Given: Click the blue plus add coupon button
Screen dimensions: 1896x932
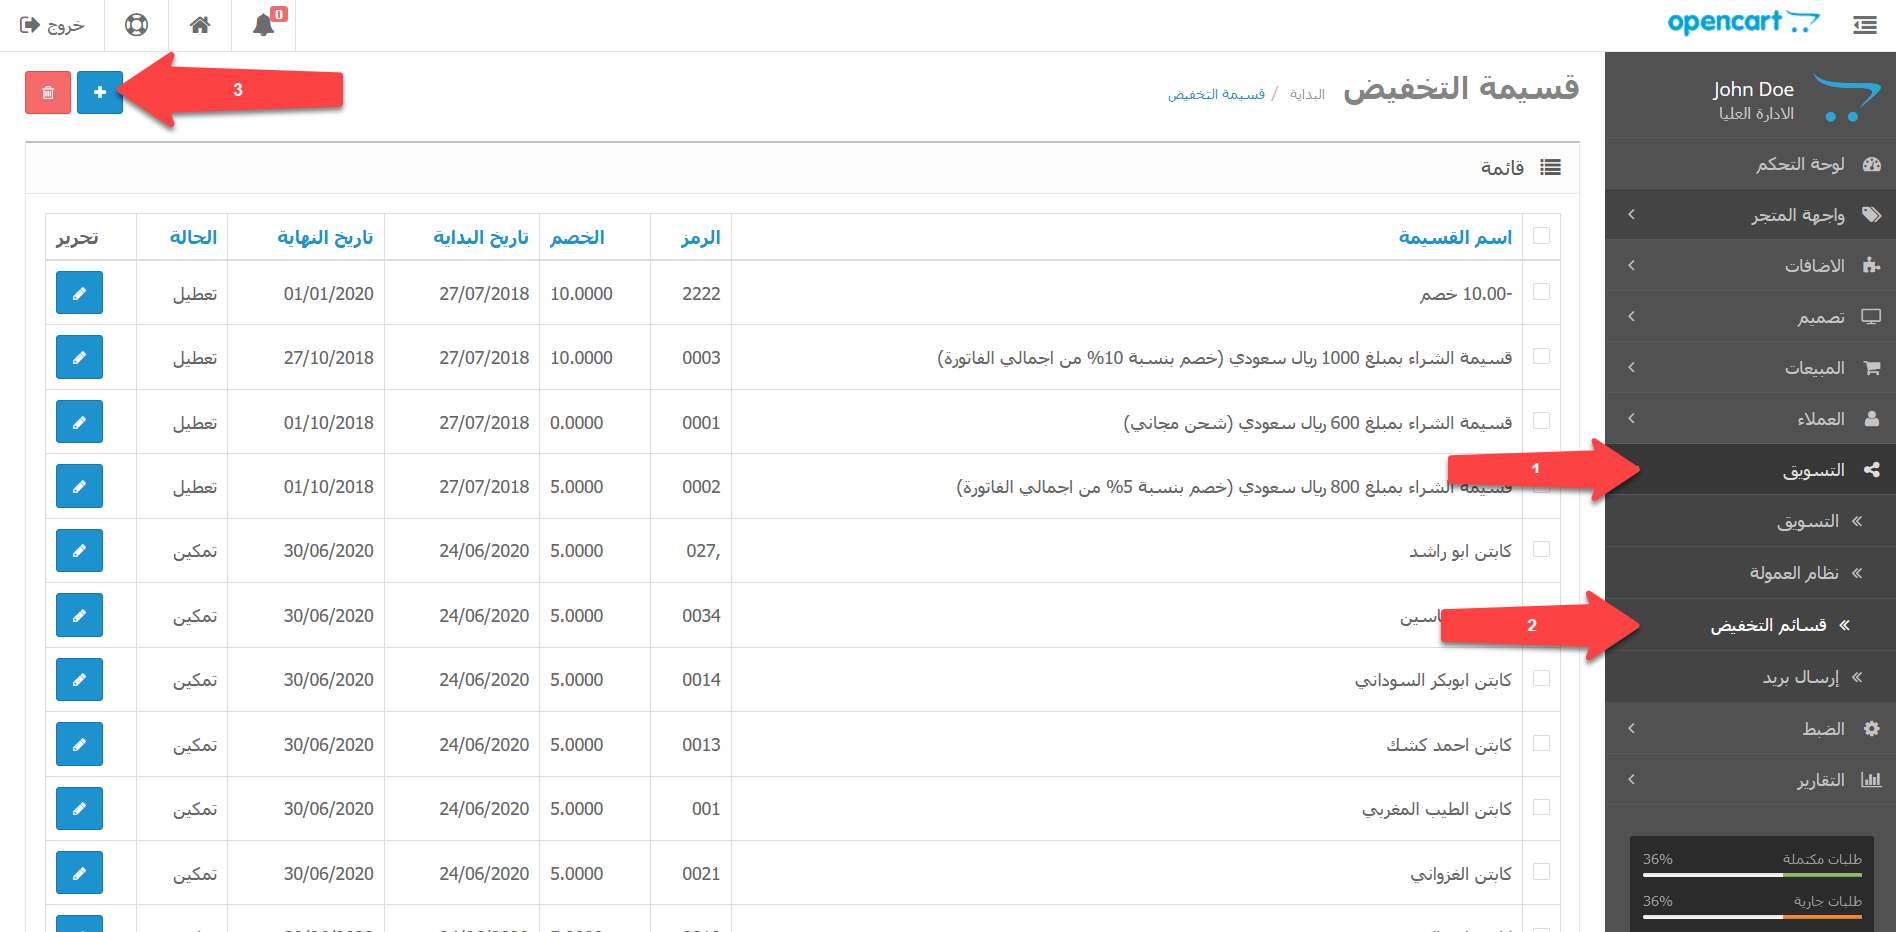Looking at the screenshot, I should [x=100, y=93].
